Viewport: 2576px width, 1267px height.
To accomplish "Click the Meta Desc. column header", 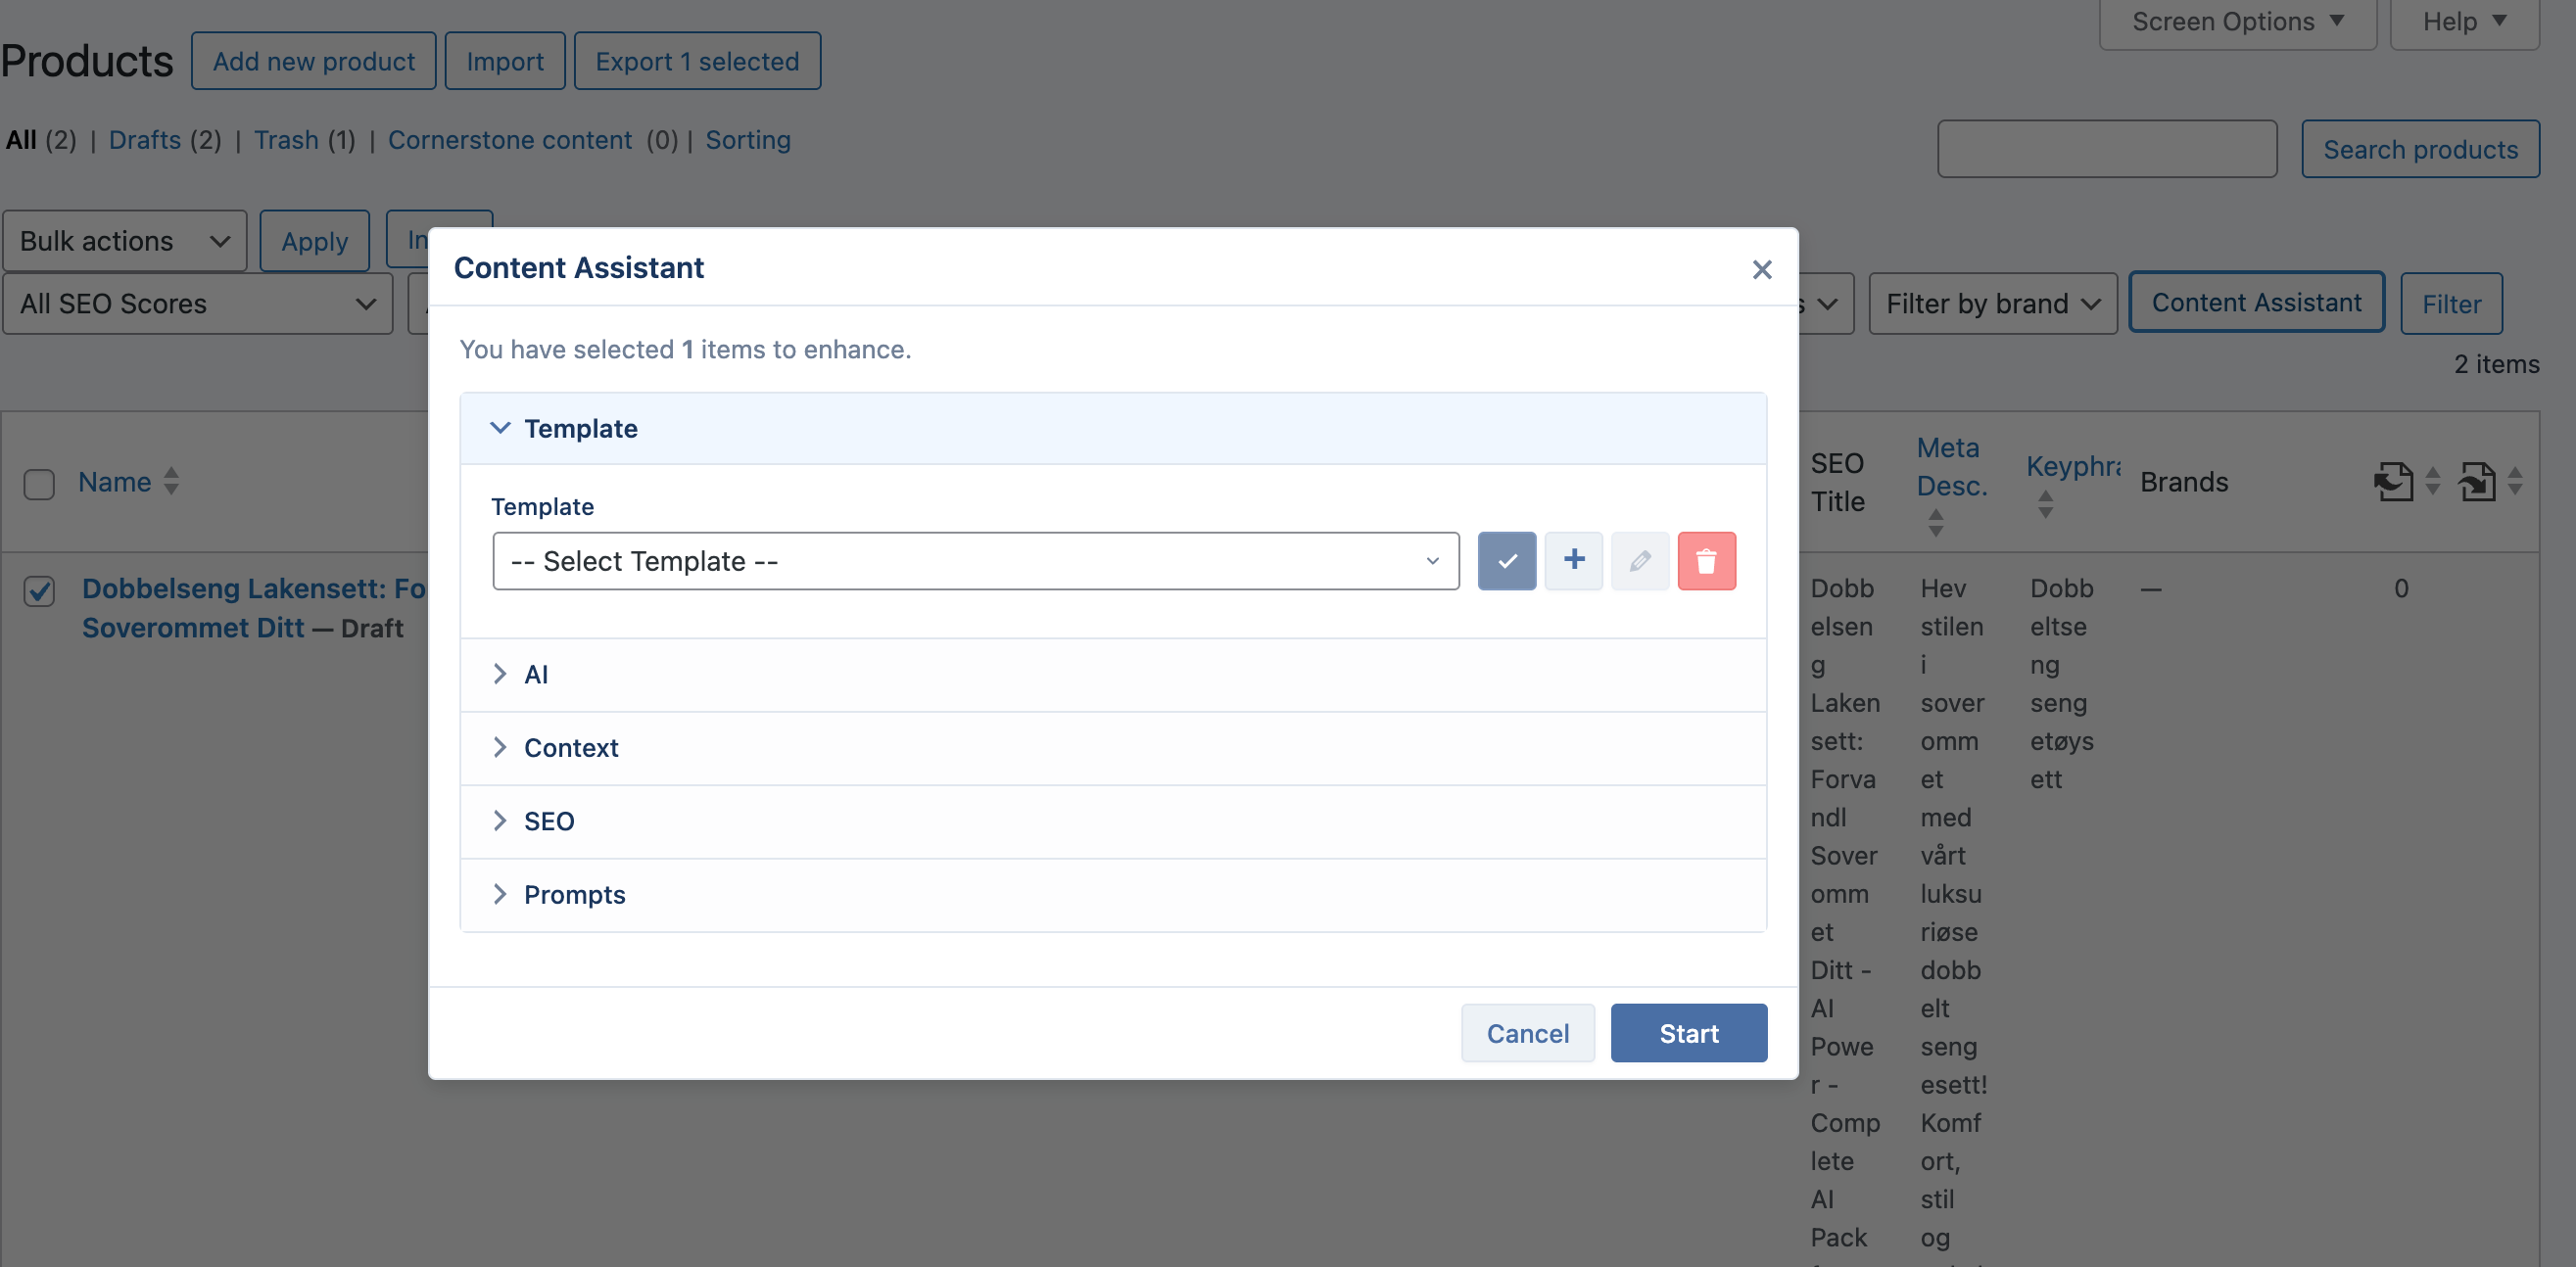I will pos(1951,467).
